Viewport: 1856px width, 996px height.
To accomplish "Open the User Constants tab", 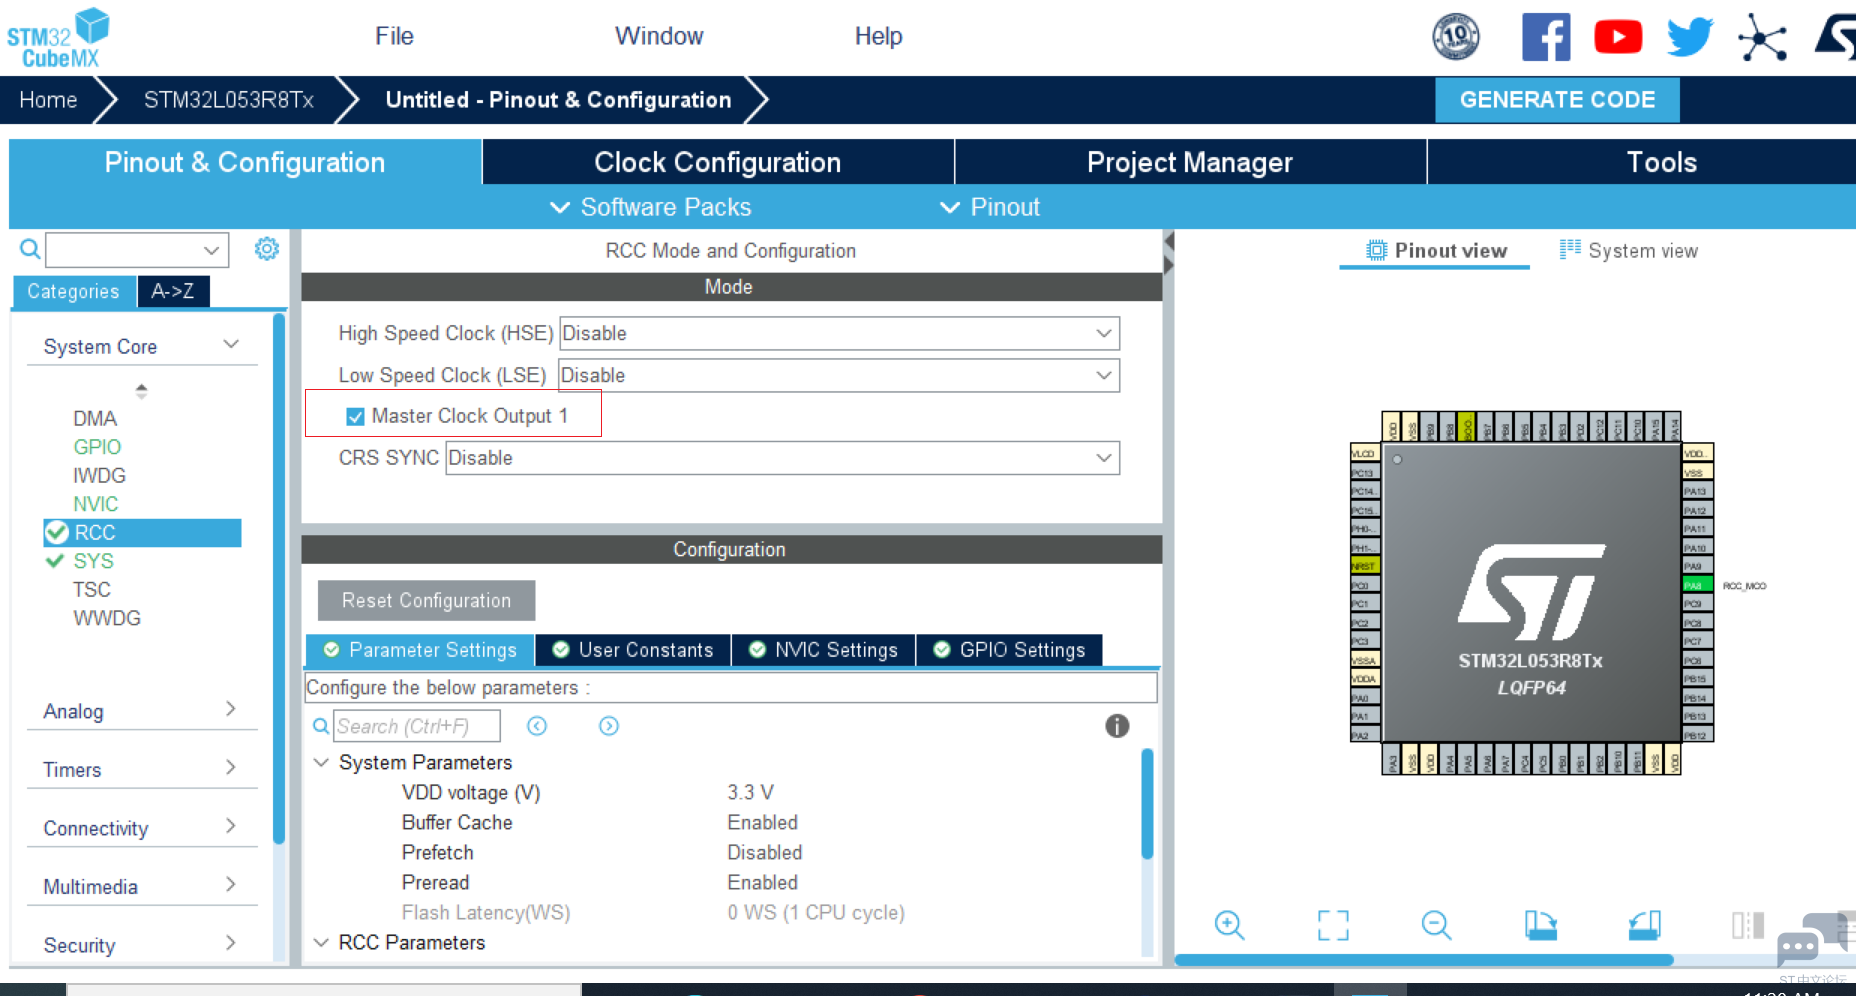I will (x=633, y=650).
